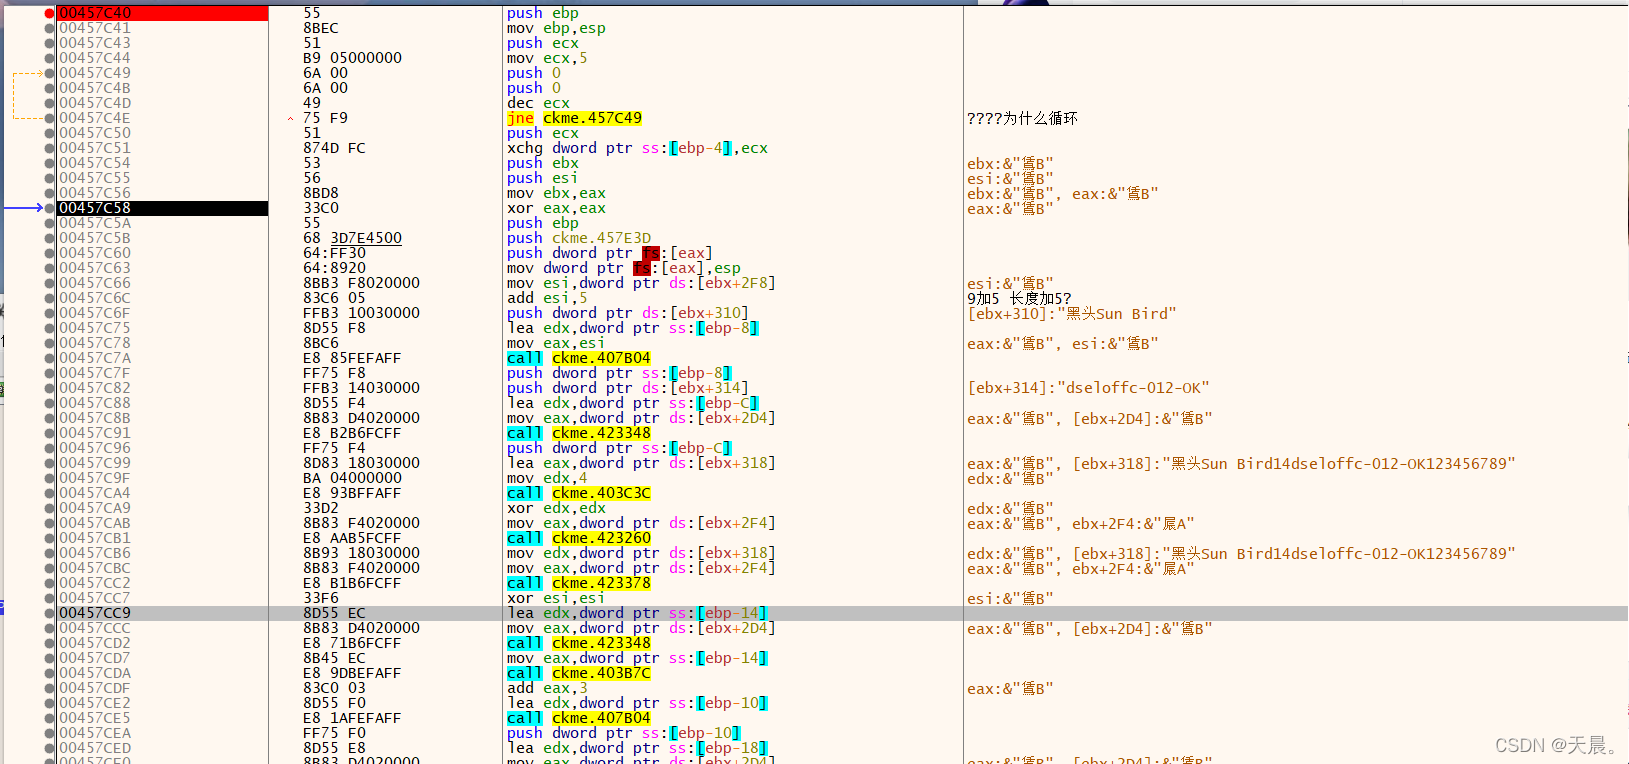Click the 'push ckme.457E3D' instruction

579,238
